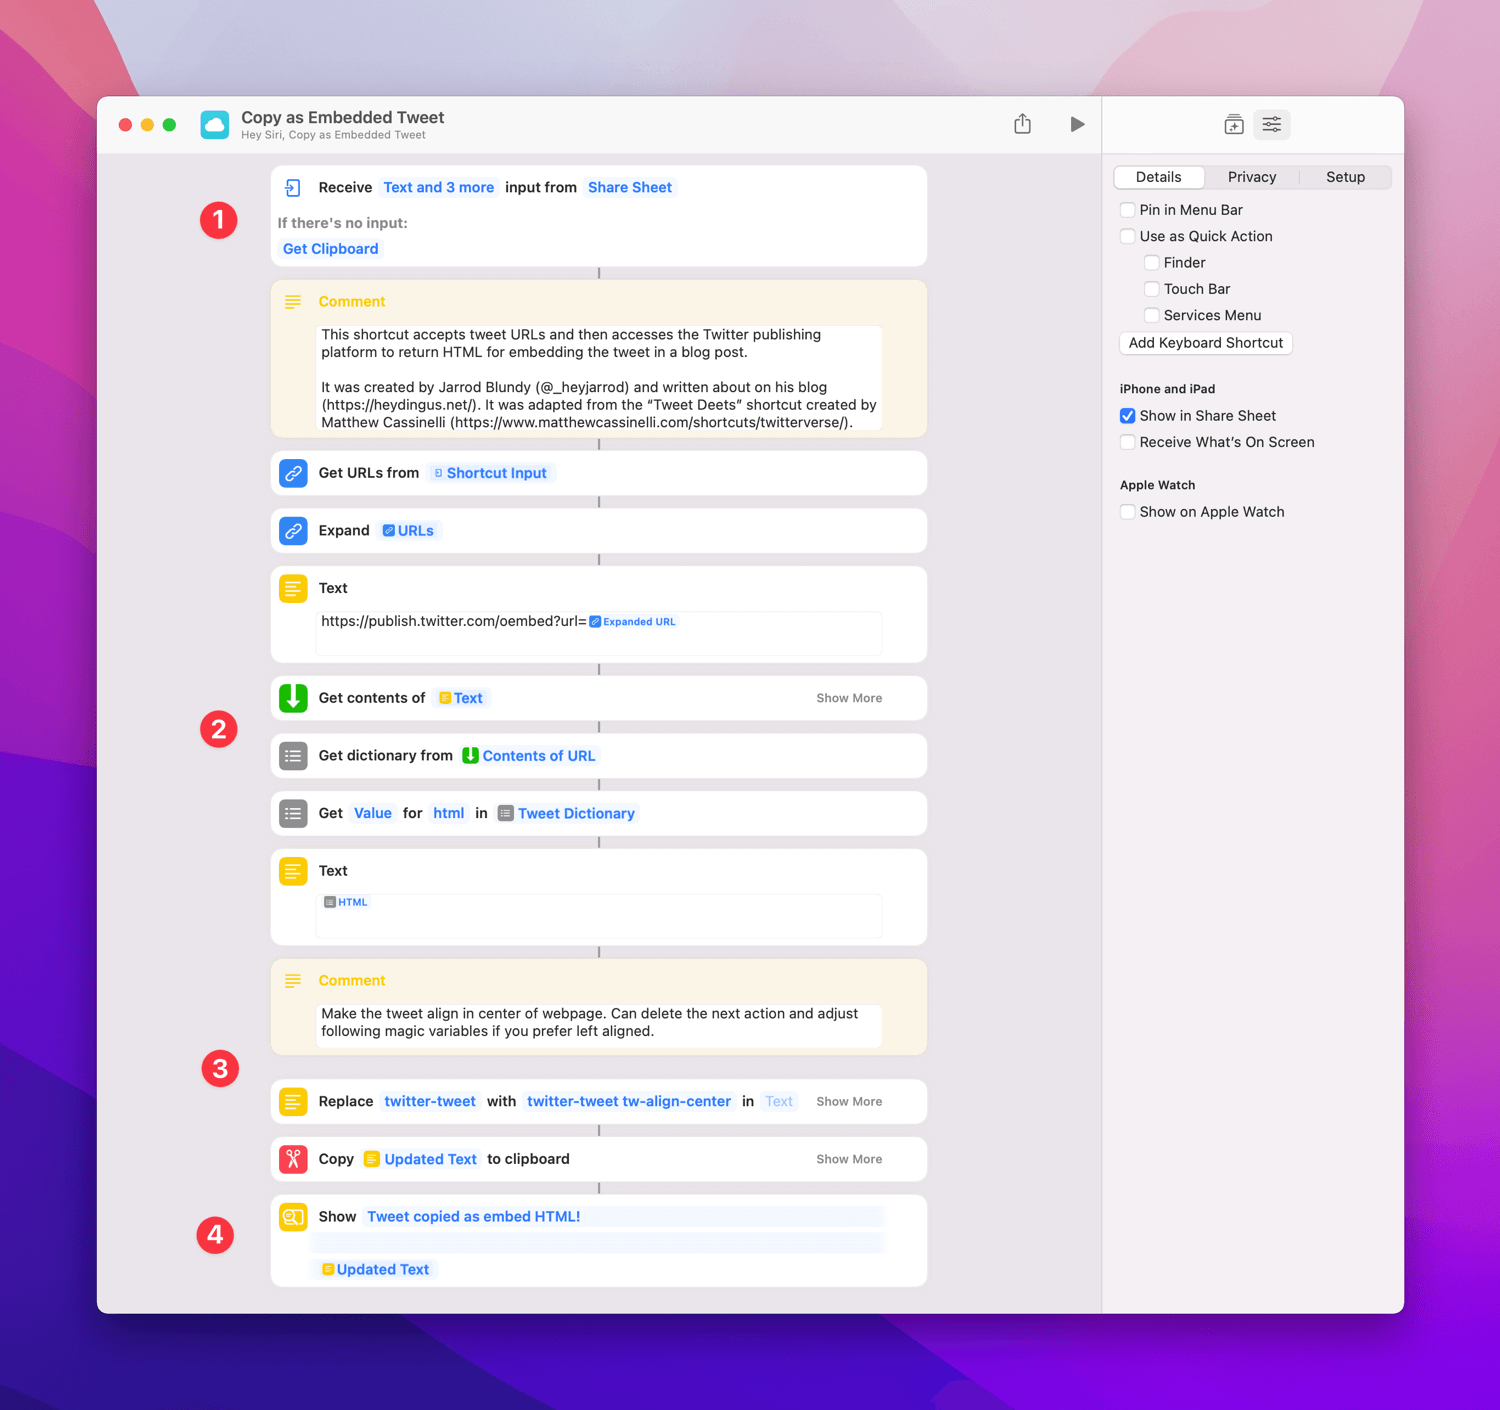This screenshot has height=1410, width=1500.
Task: Select the Text variable in Replace action
Action: click(779, 1102)
